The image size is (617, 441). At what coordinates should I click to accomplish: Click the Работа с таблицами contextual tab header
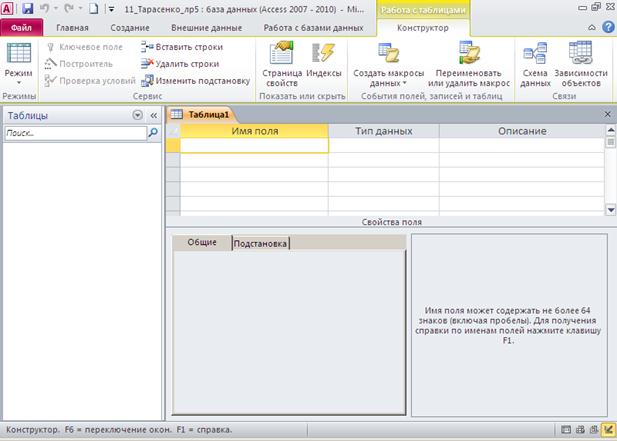(x=423, y=10)
